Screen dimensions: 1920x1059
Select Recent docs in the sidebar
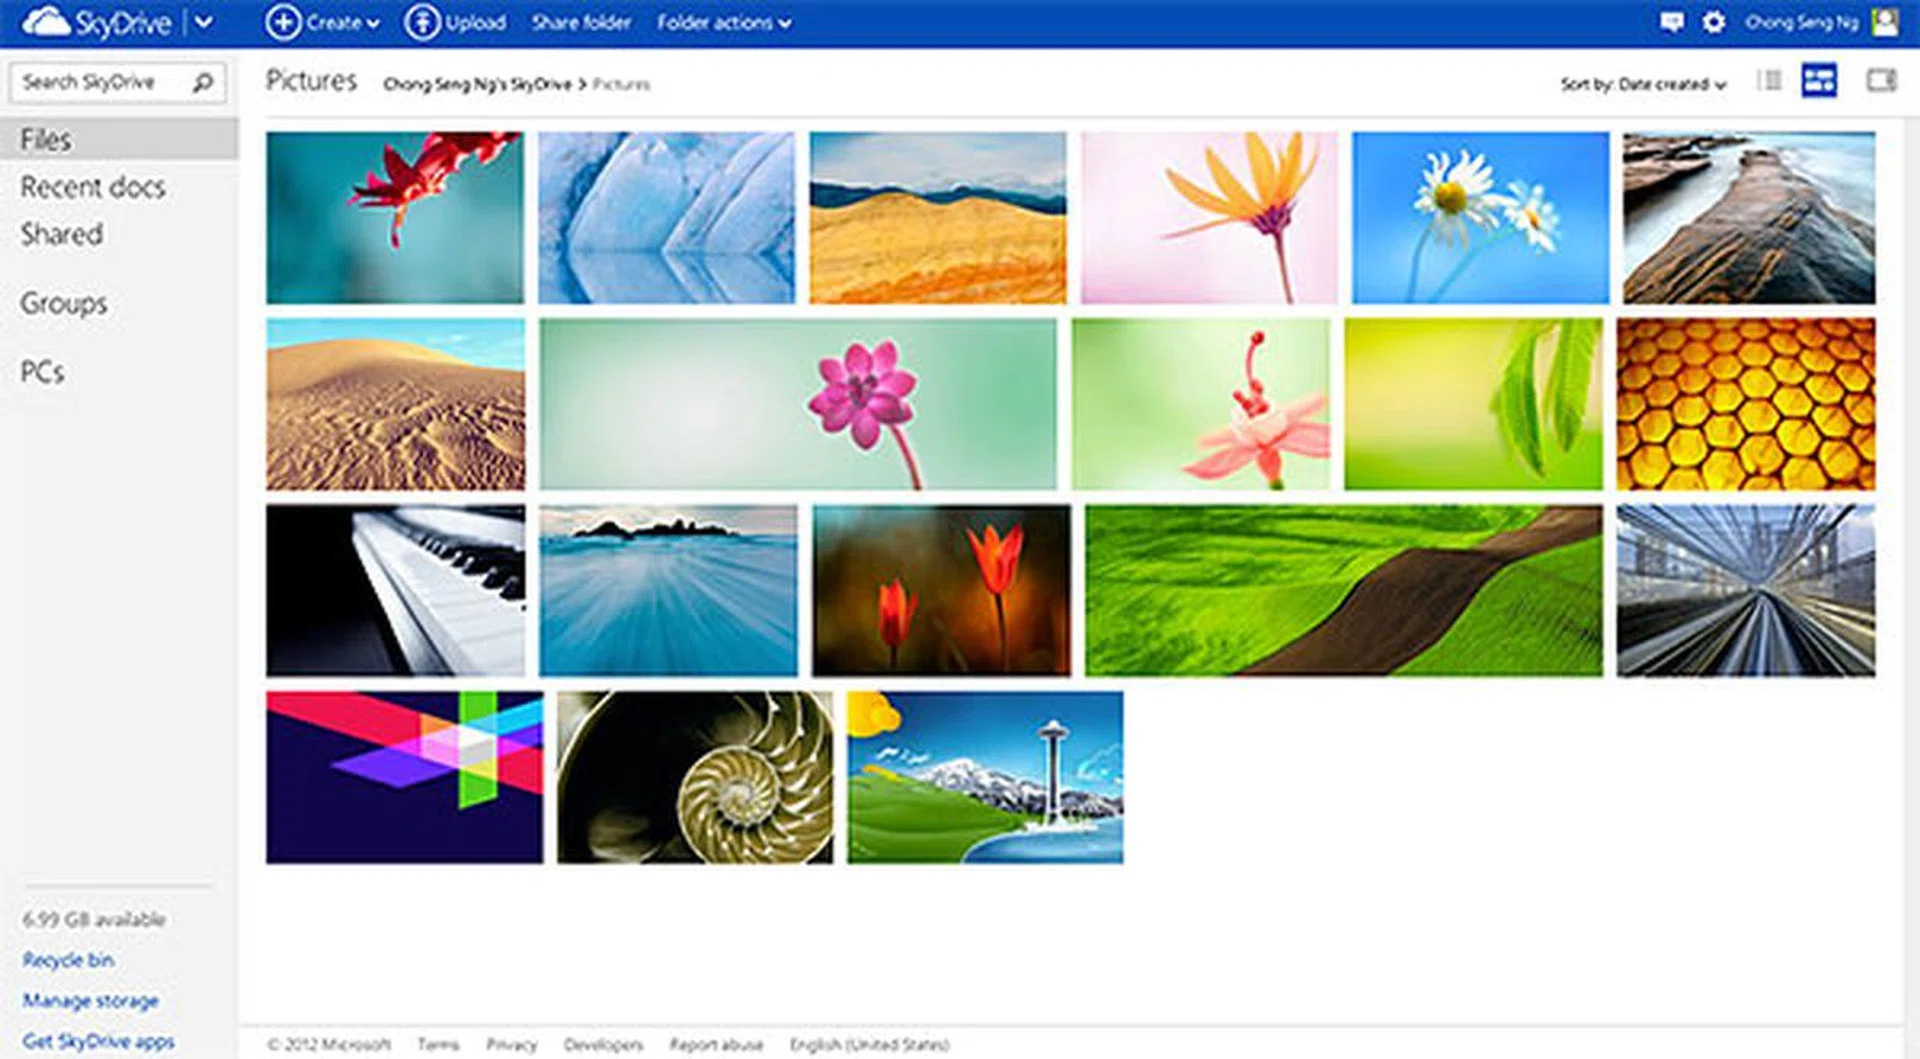point(93,187)
